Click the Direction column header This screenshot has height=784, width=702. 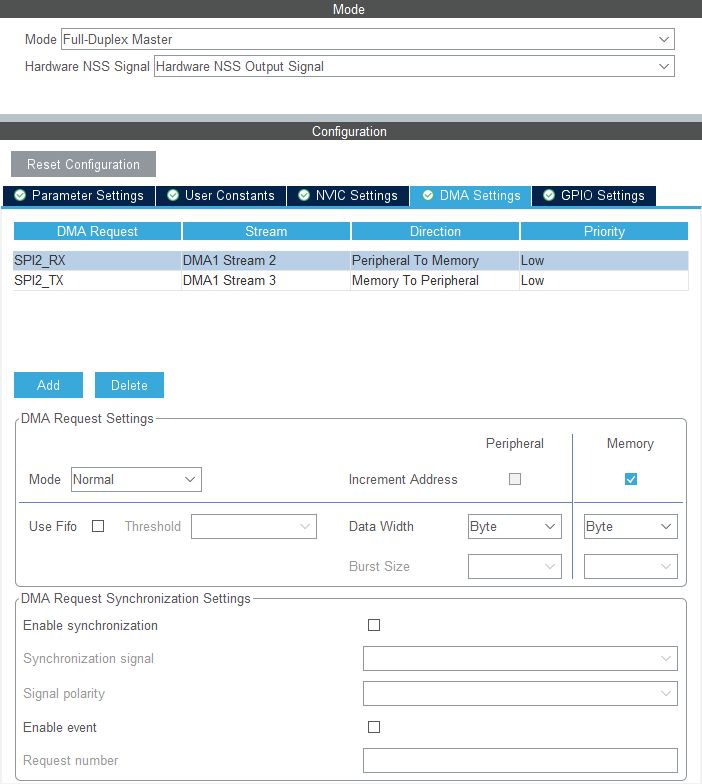[x=435, y=231]
